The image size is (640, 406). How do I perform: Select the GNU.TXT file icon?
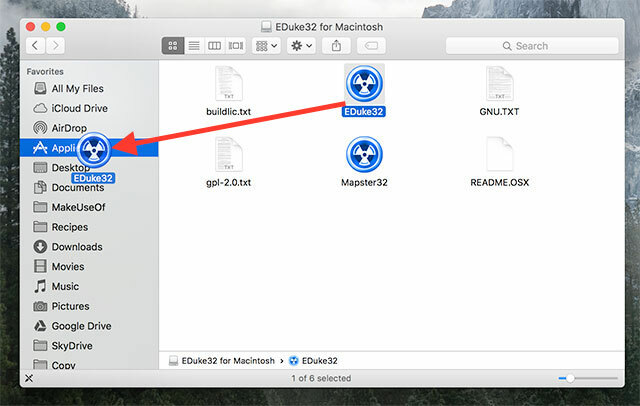click(x=500, y=84)
